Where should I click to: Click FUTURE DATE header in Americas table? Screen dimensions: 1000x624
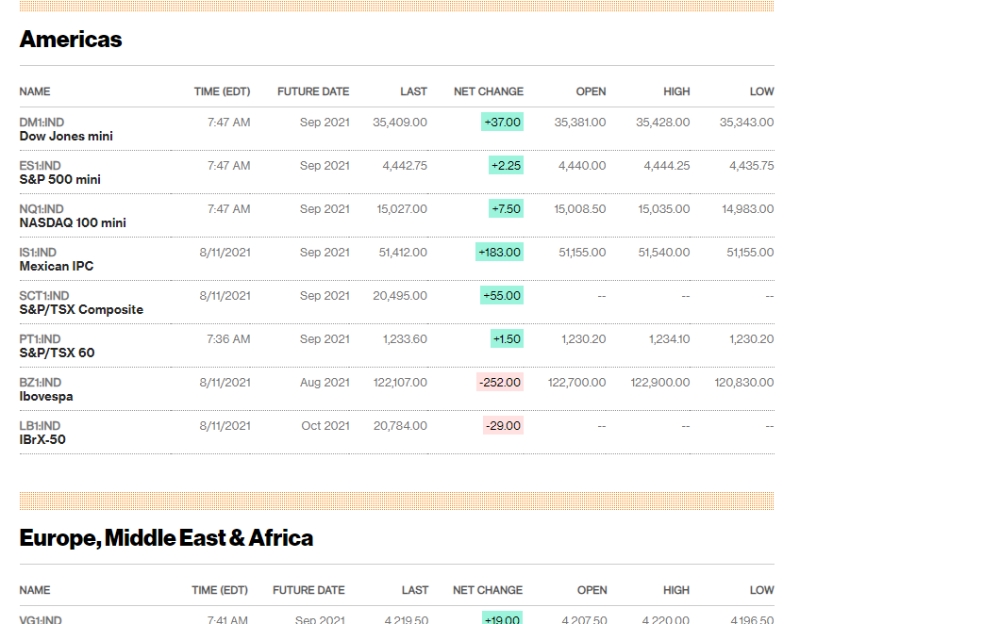coord(313,91)
